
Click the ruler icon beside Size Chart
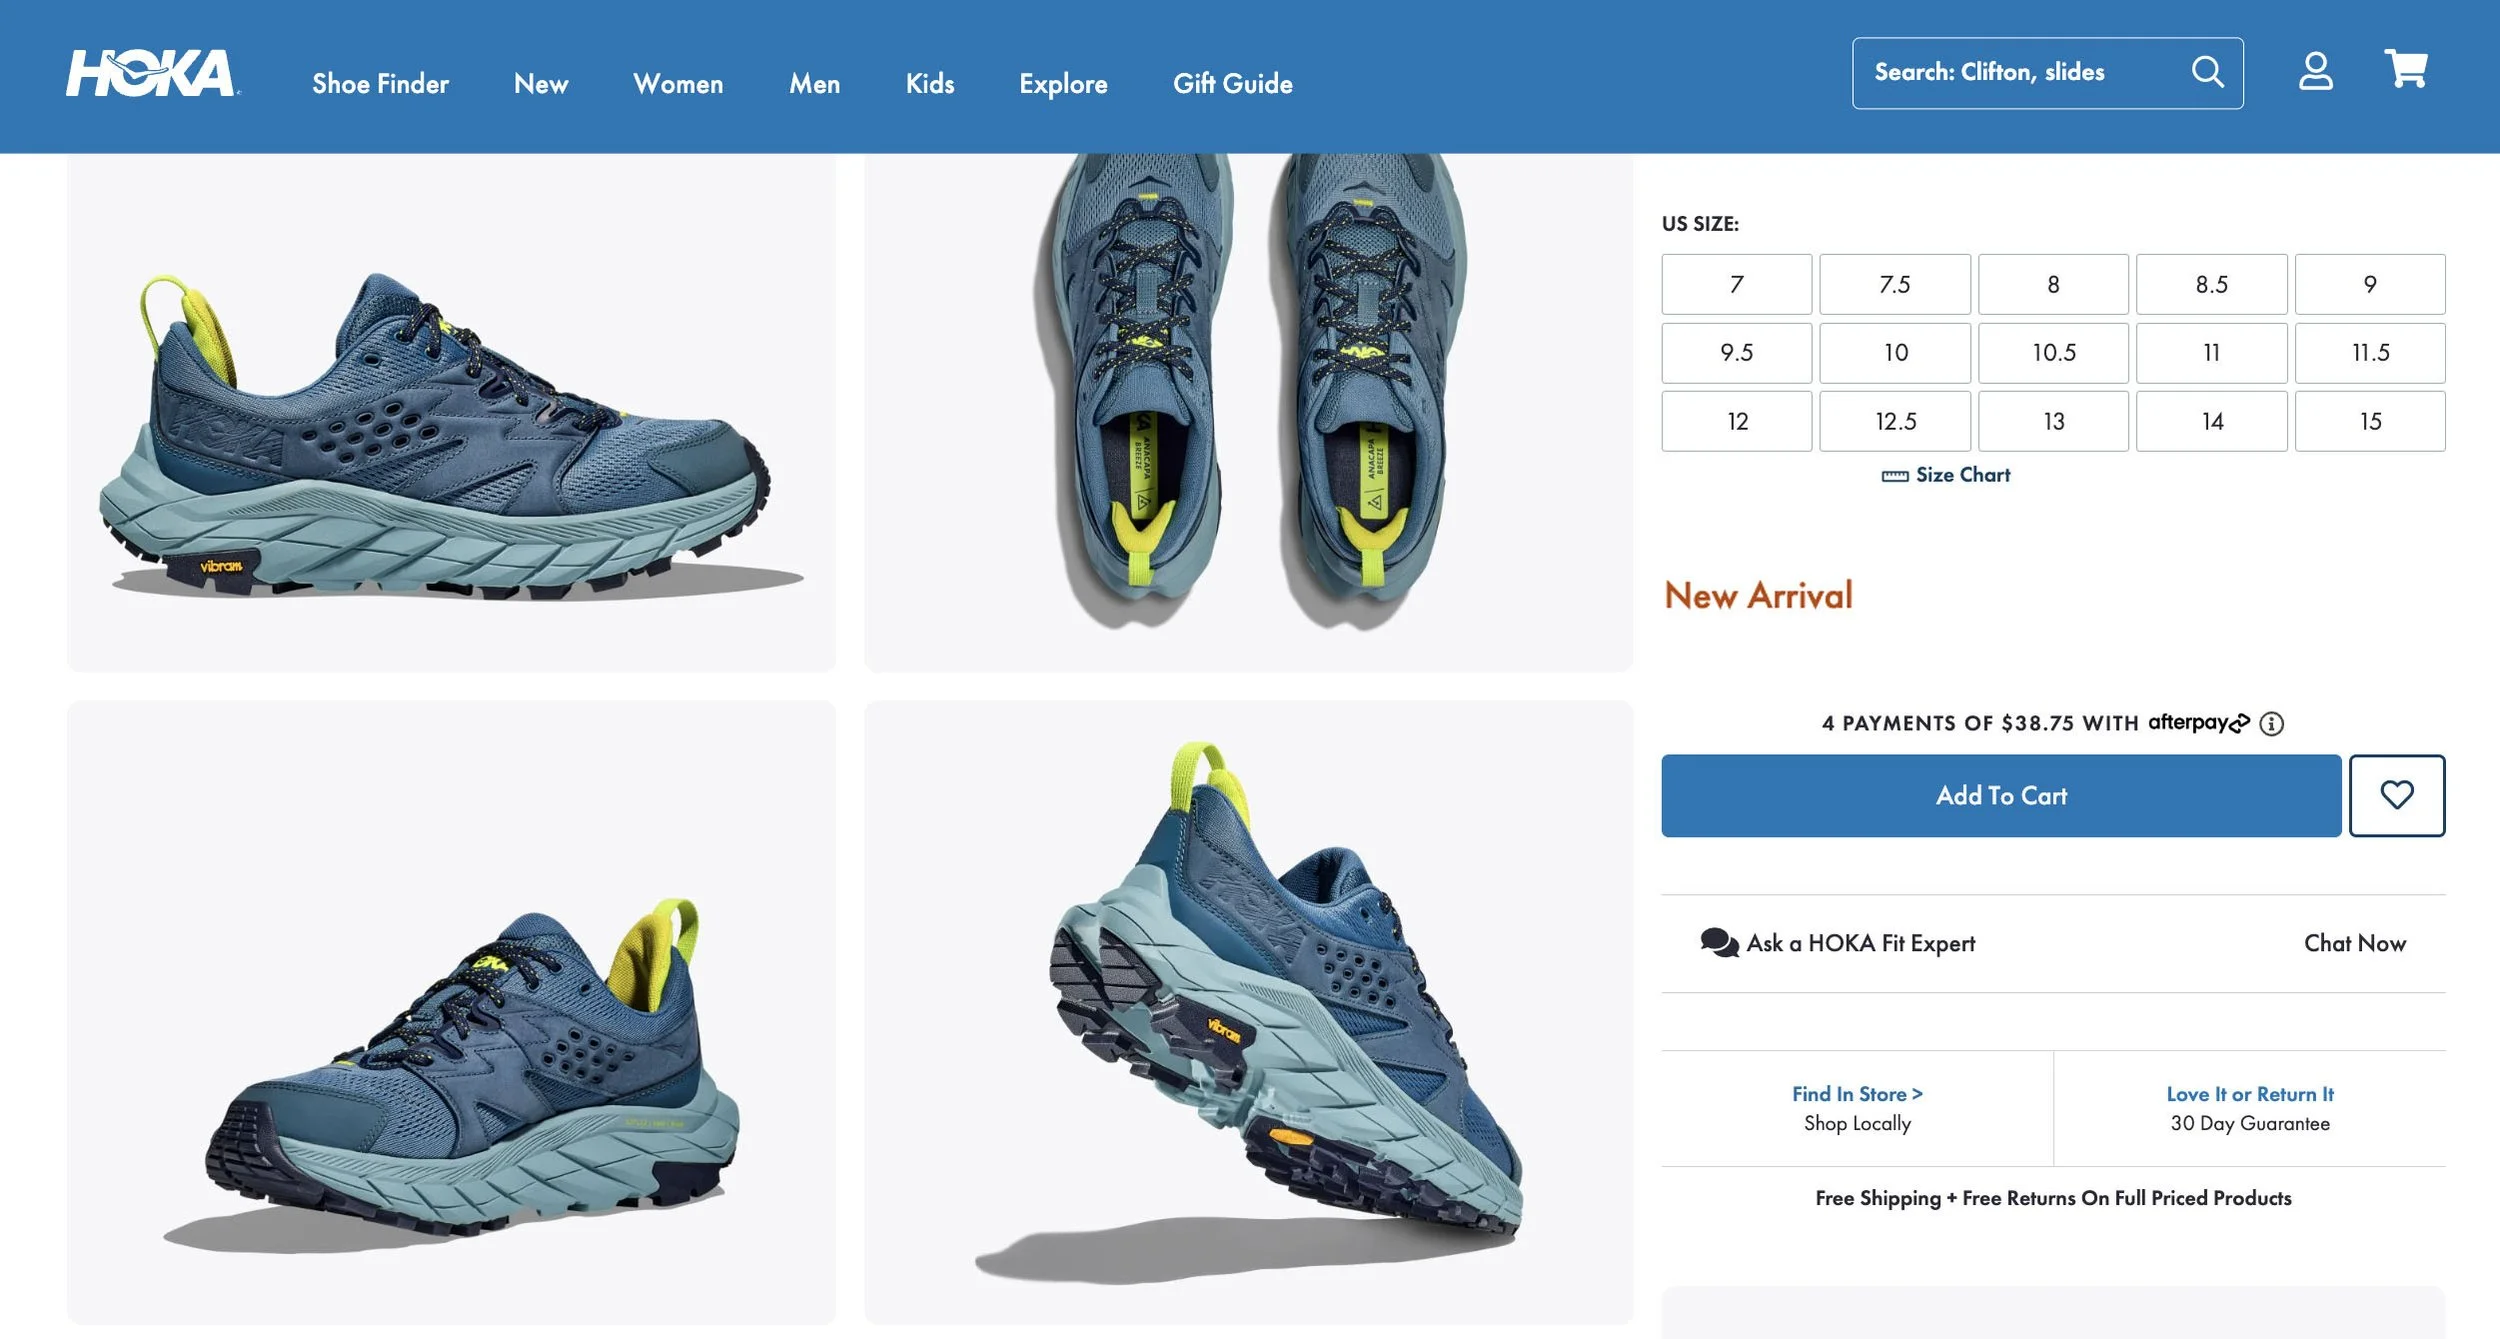tap(1894, 476)
